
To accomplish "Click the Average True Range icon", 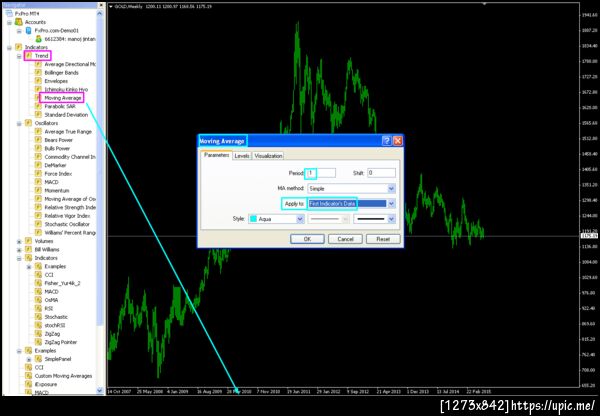I will pyautogui.click(x=38, y=131).
